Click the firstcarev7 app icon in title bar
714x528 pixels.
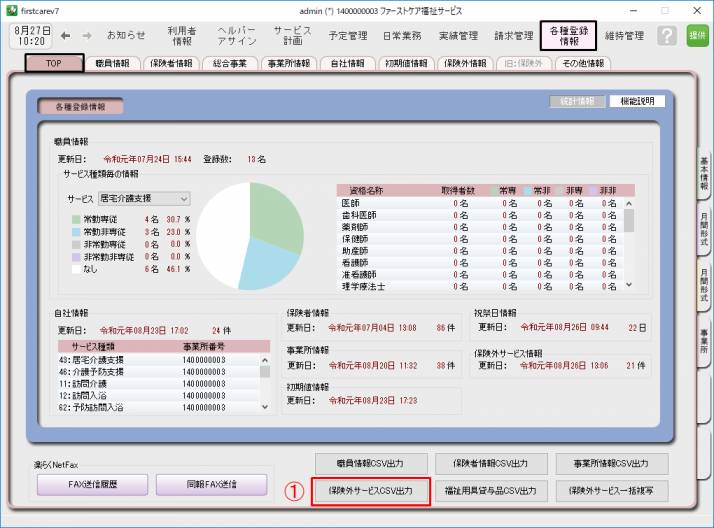tap(10, 8)
